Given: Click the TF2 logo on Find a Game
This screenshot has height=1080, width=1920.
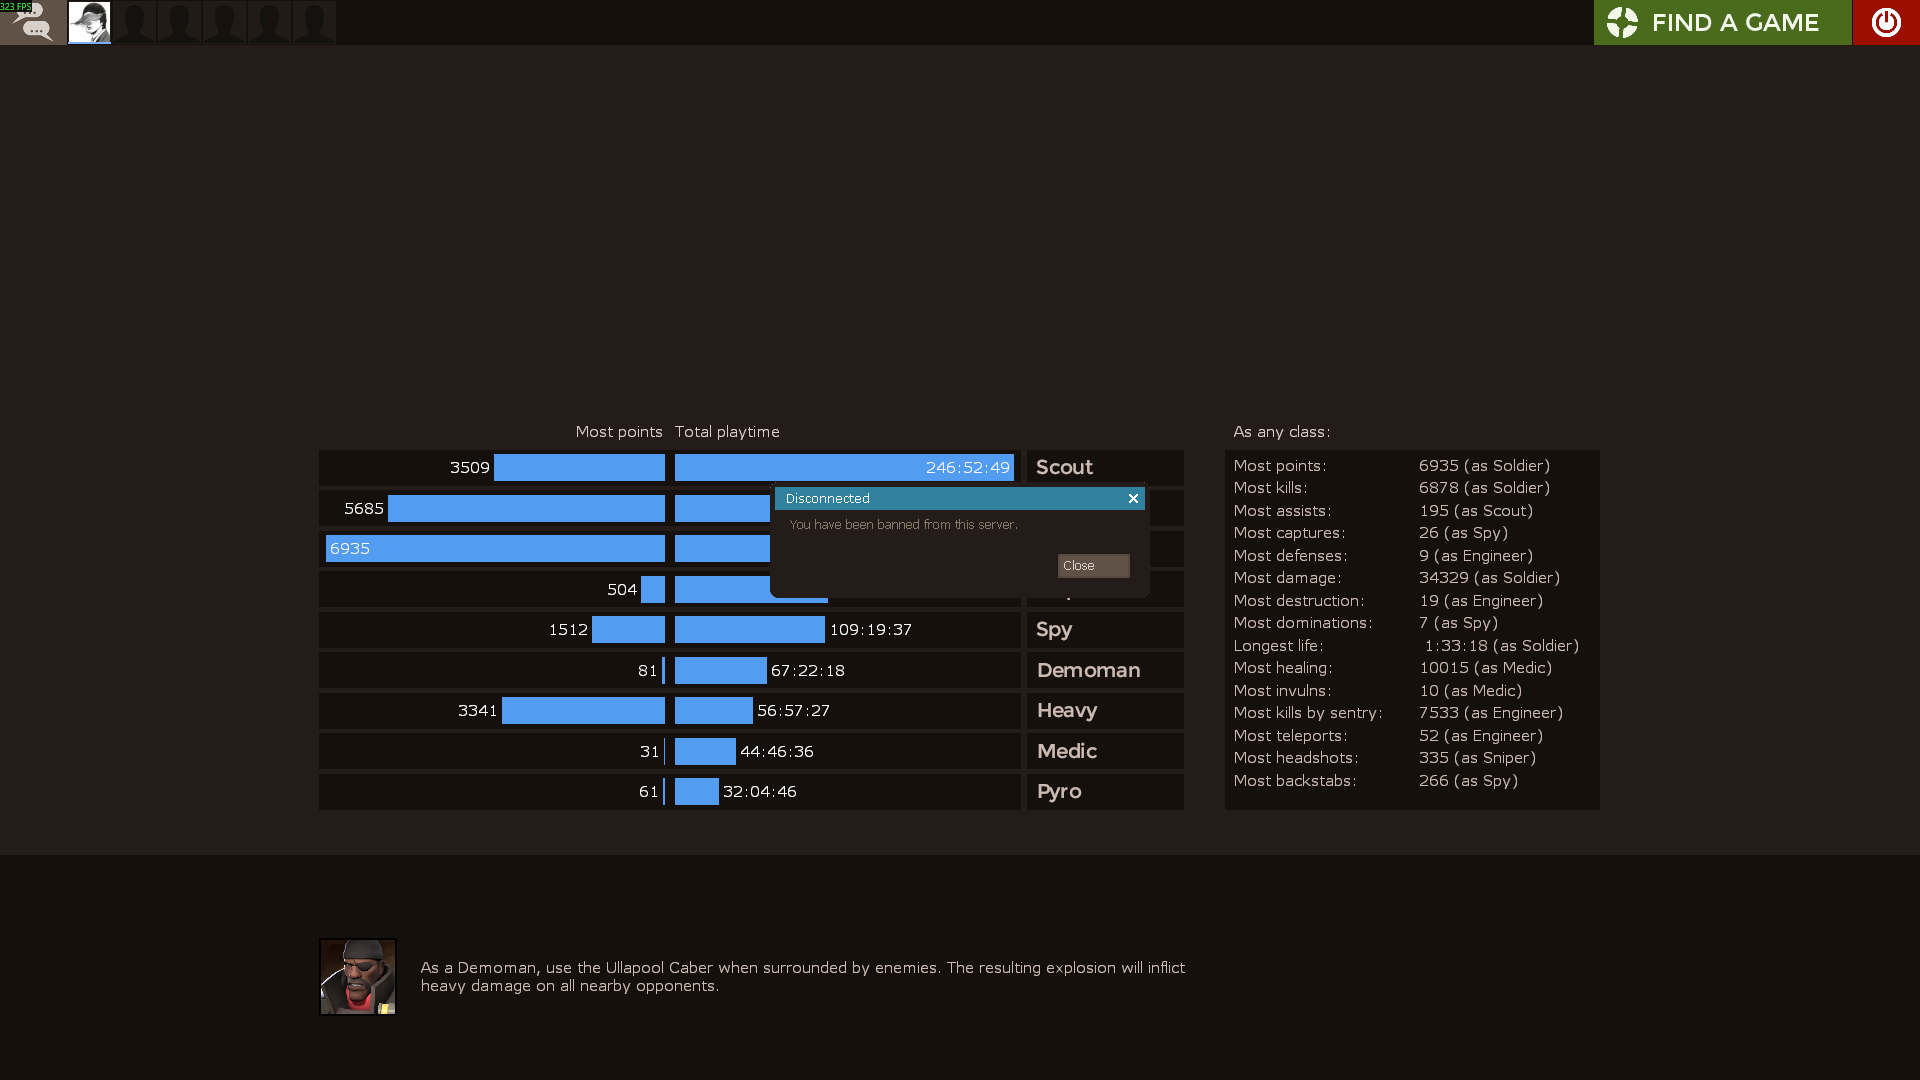Looking at the screenshot, I should (1622, 22).
